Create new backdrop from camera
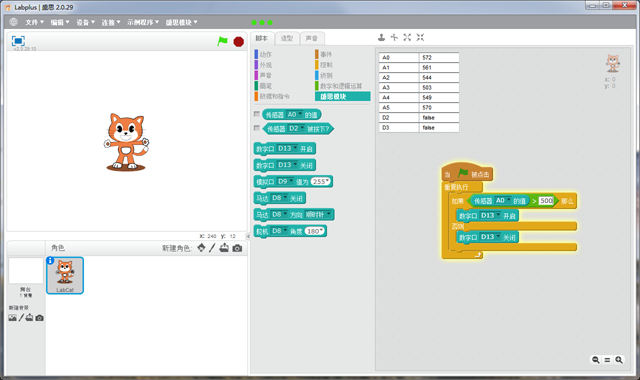Image resolution: width=640 pixels, height=380 pixels. coord(39,318)
